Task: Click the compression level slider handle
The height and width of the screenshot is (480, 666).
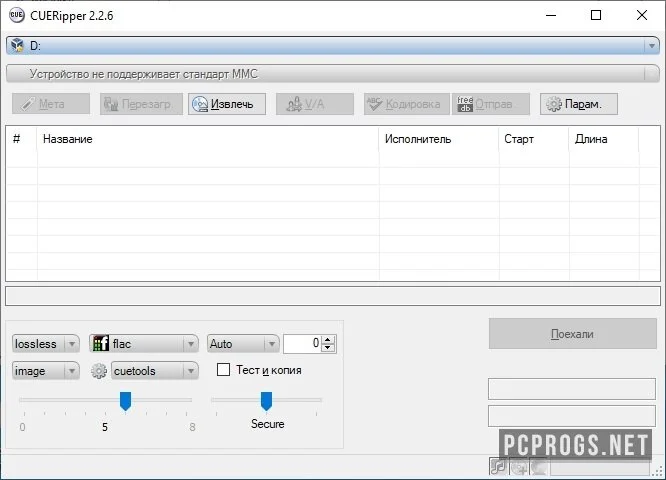Action: (125, 401)
